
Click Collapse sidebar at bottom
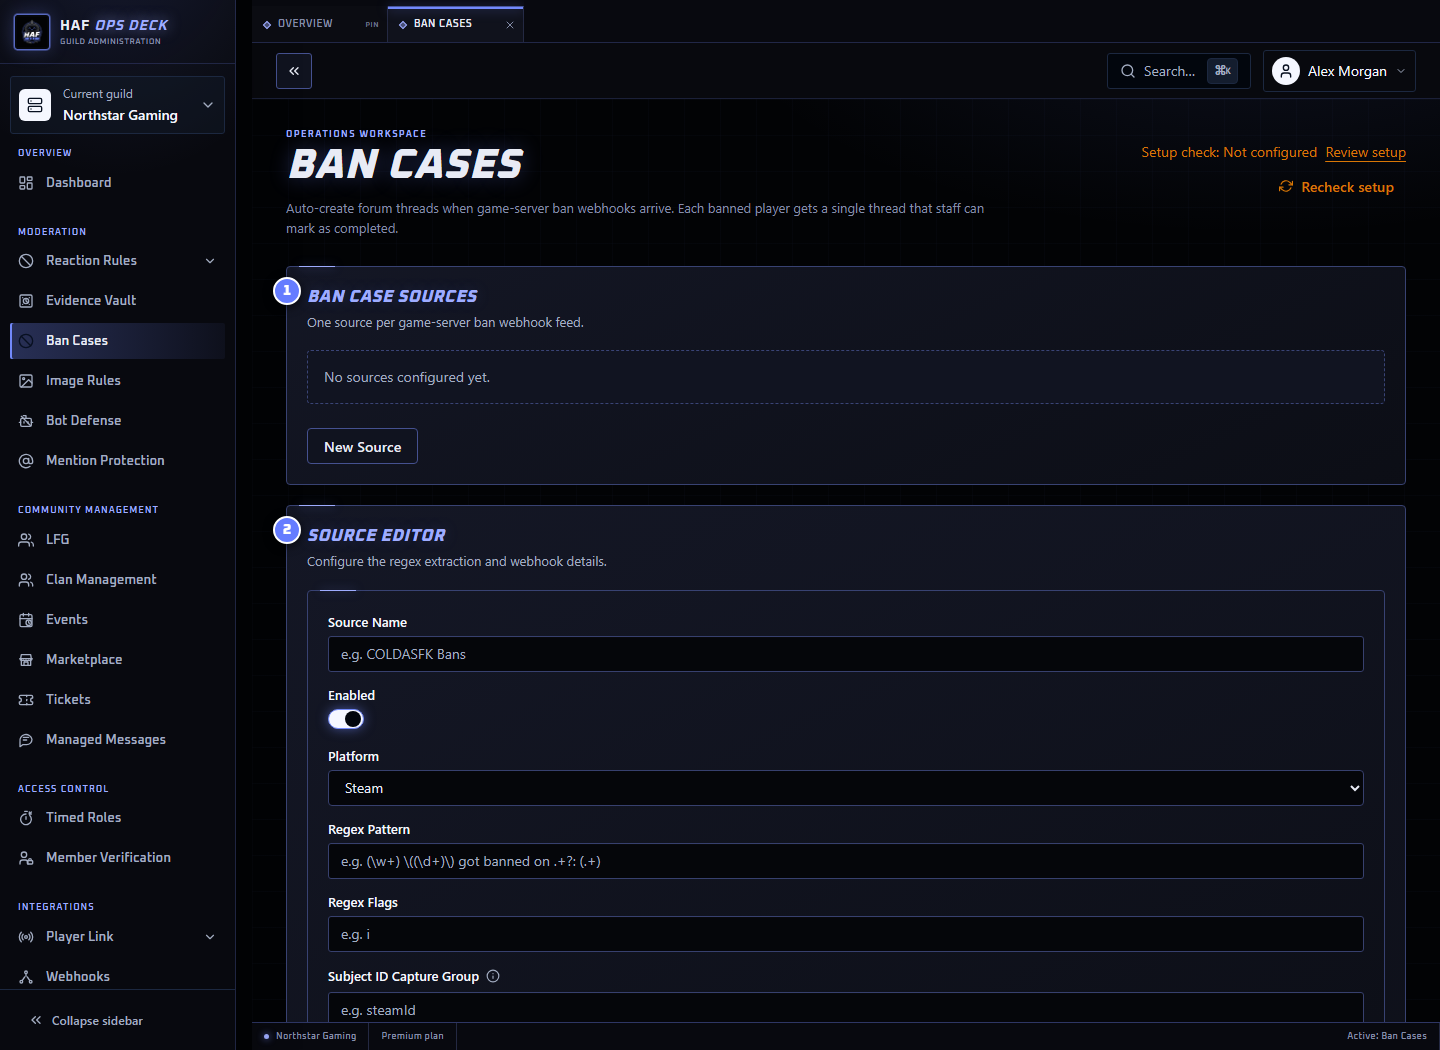[87, 1021]
